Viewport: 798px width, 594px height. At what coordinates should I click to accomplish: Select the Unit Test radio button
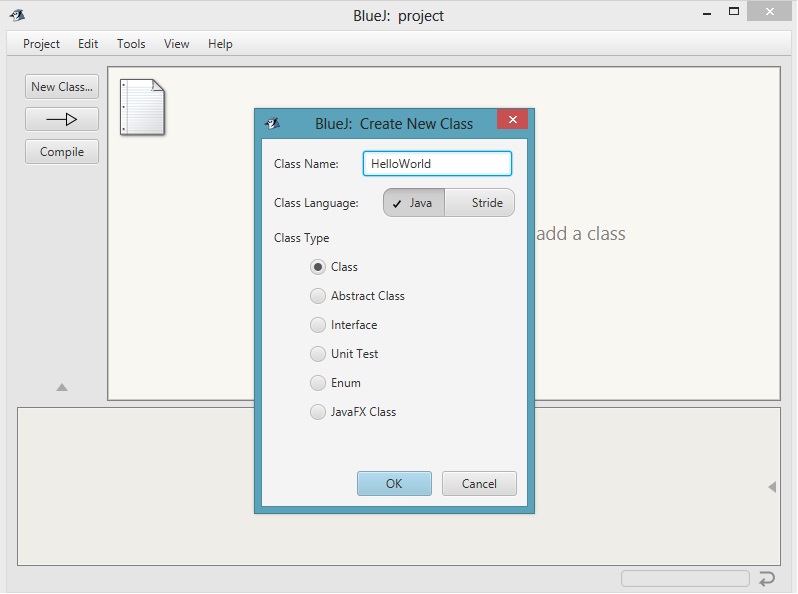[318, 354]
